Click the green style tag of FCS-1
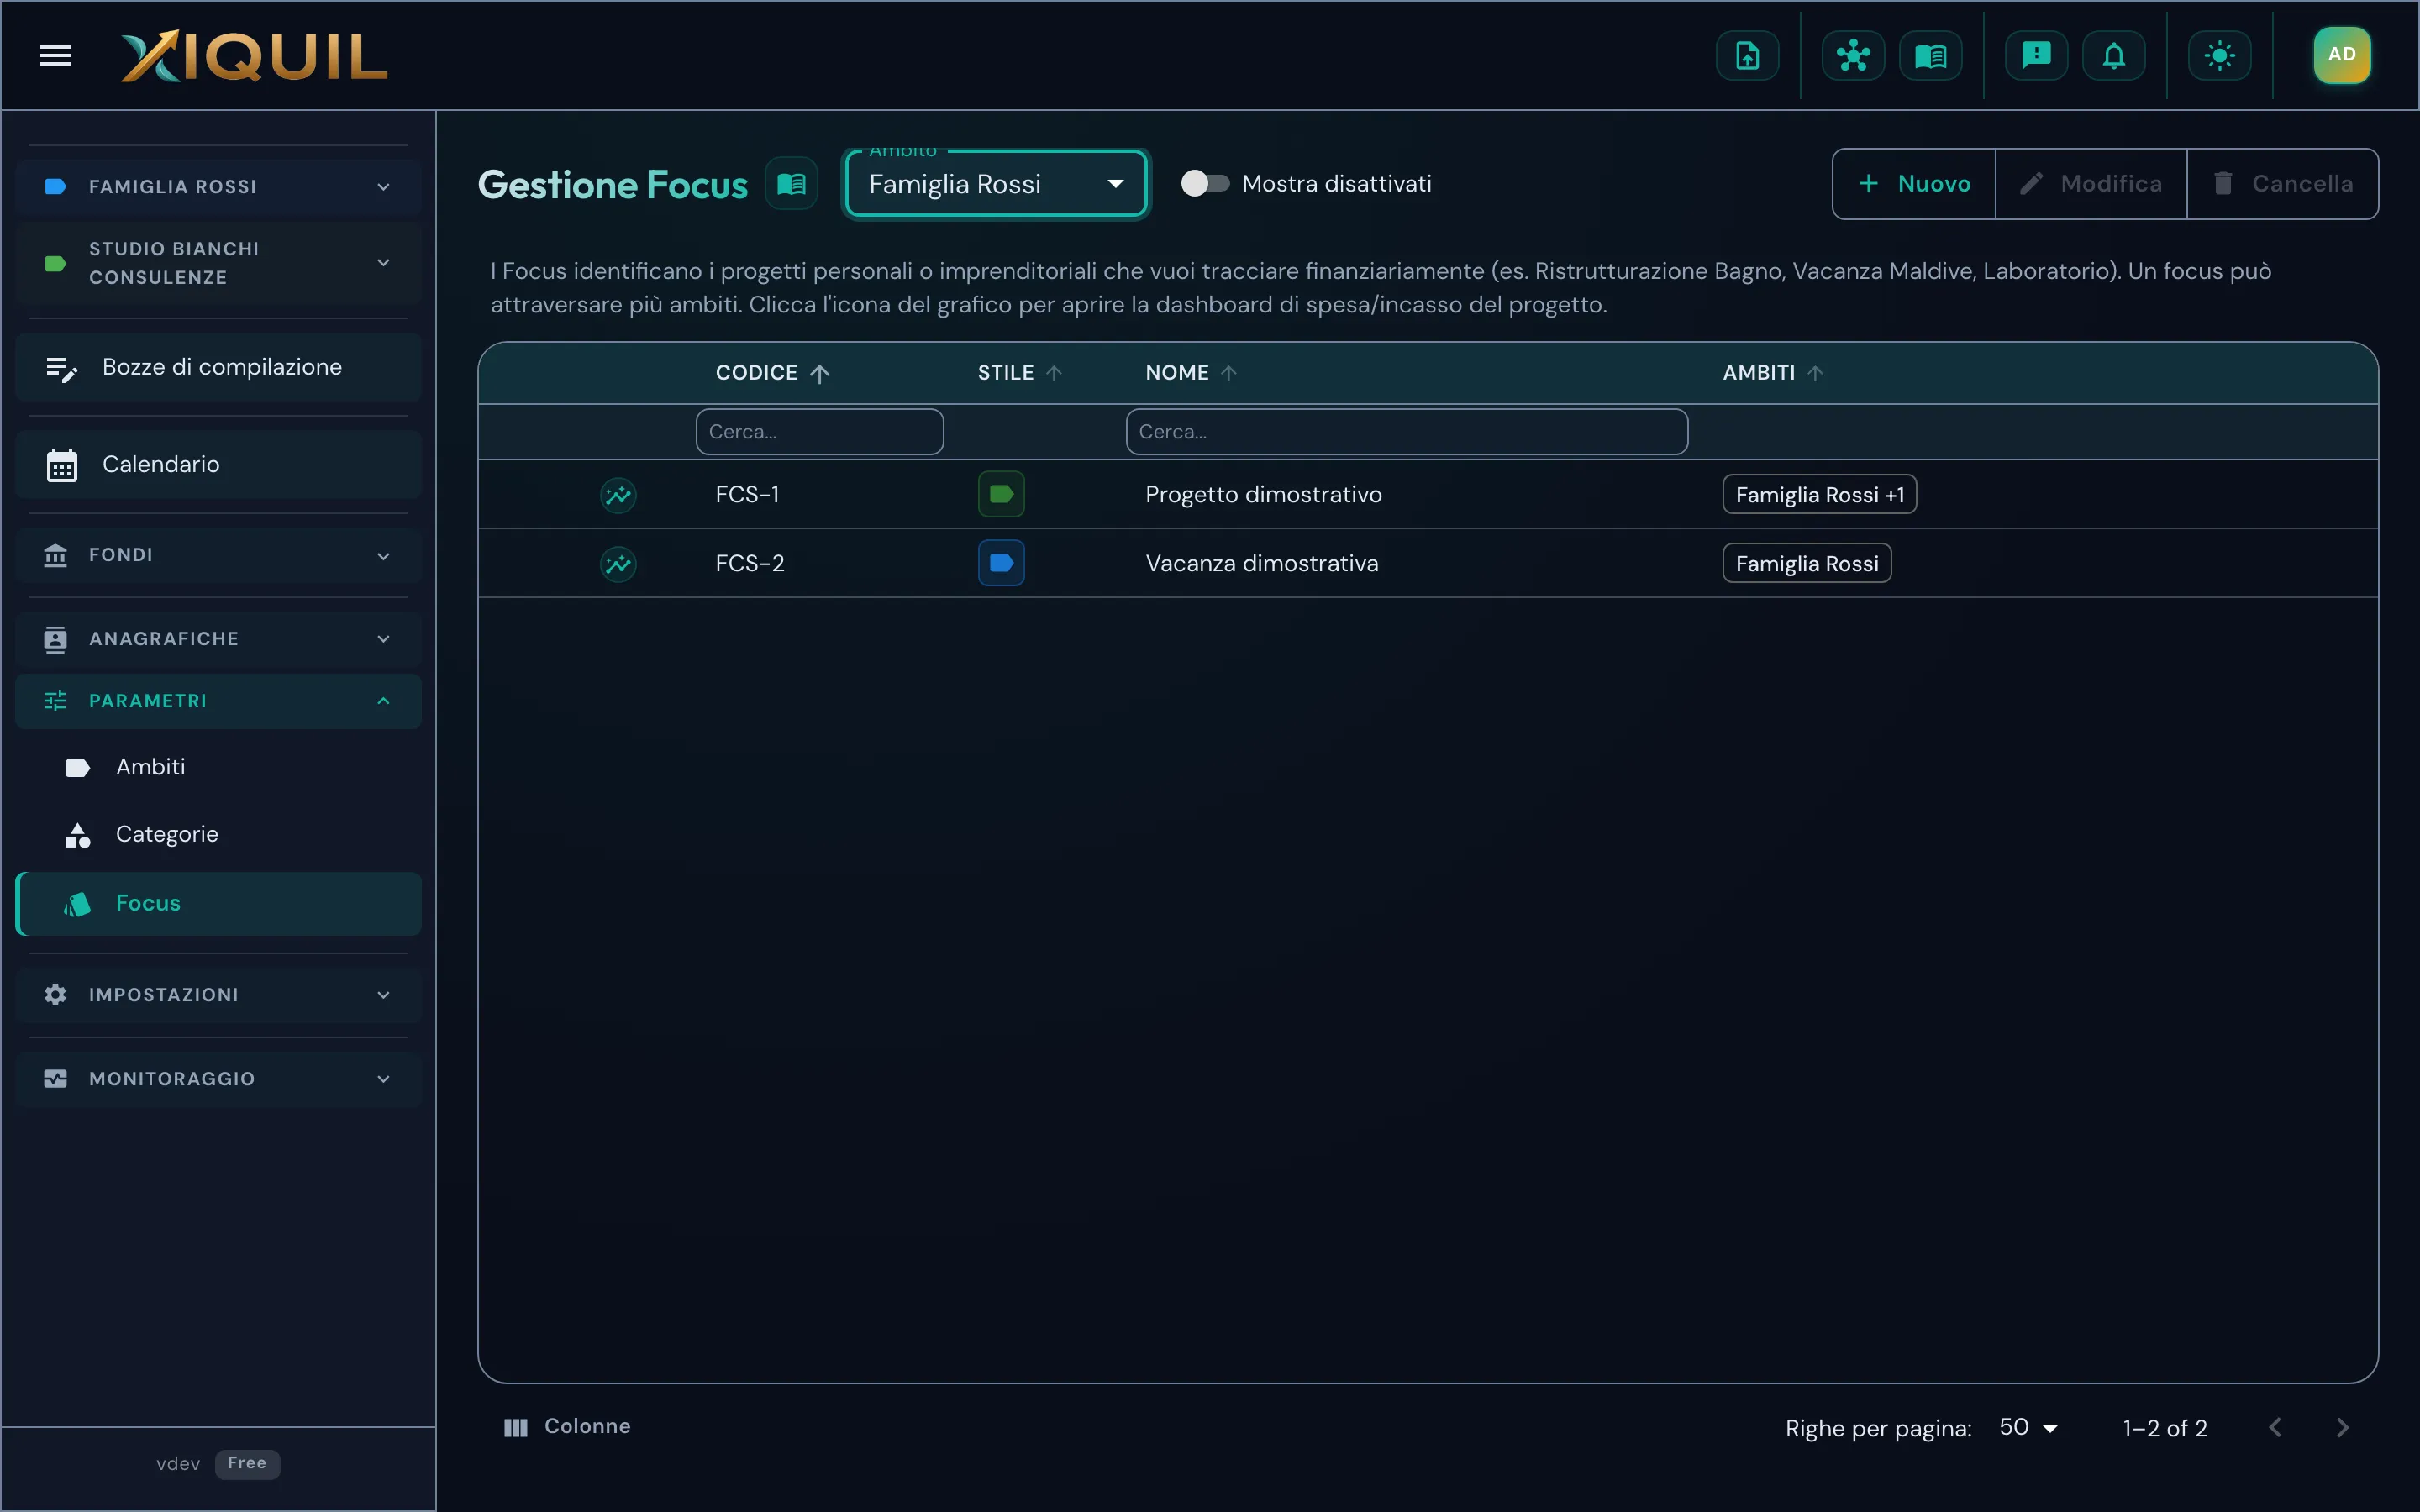Screen dimensions: 2420x1512 point(1001,494)
